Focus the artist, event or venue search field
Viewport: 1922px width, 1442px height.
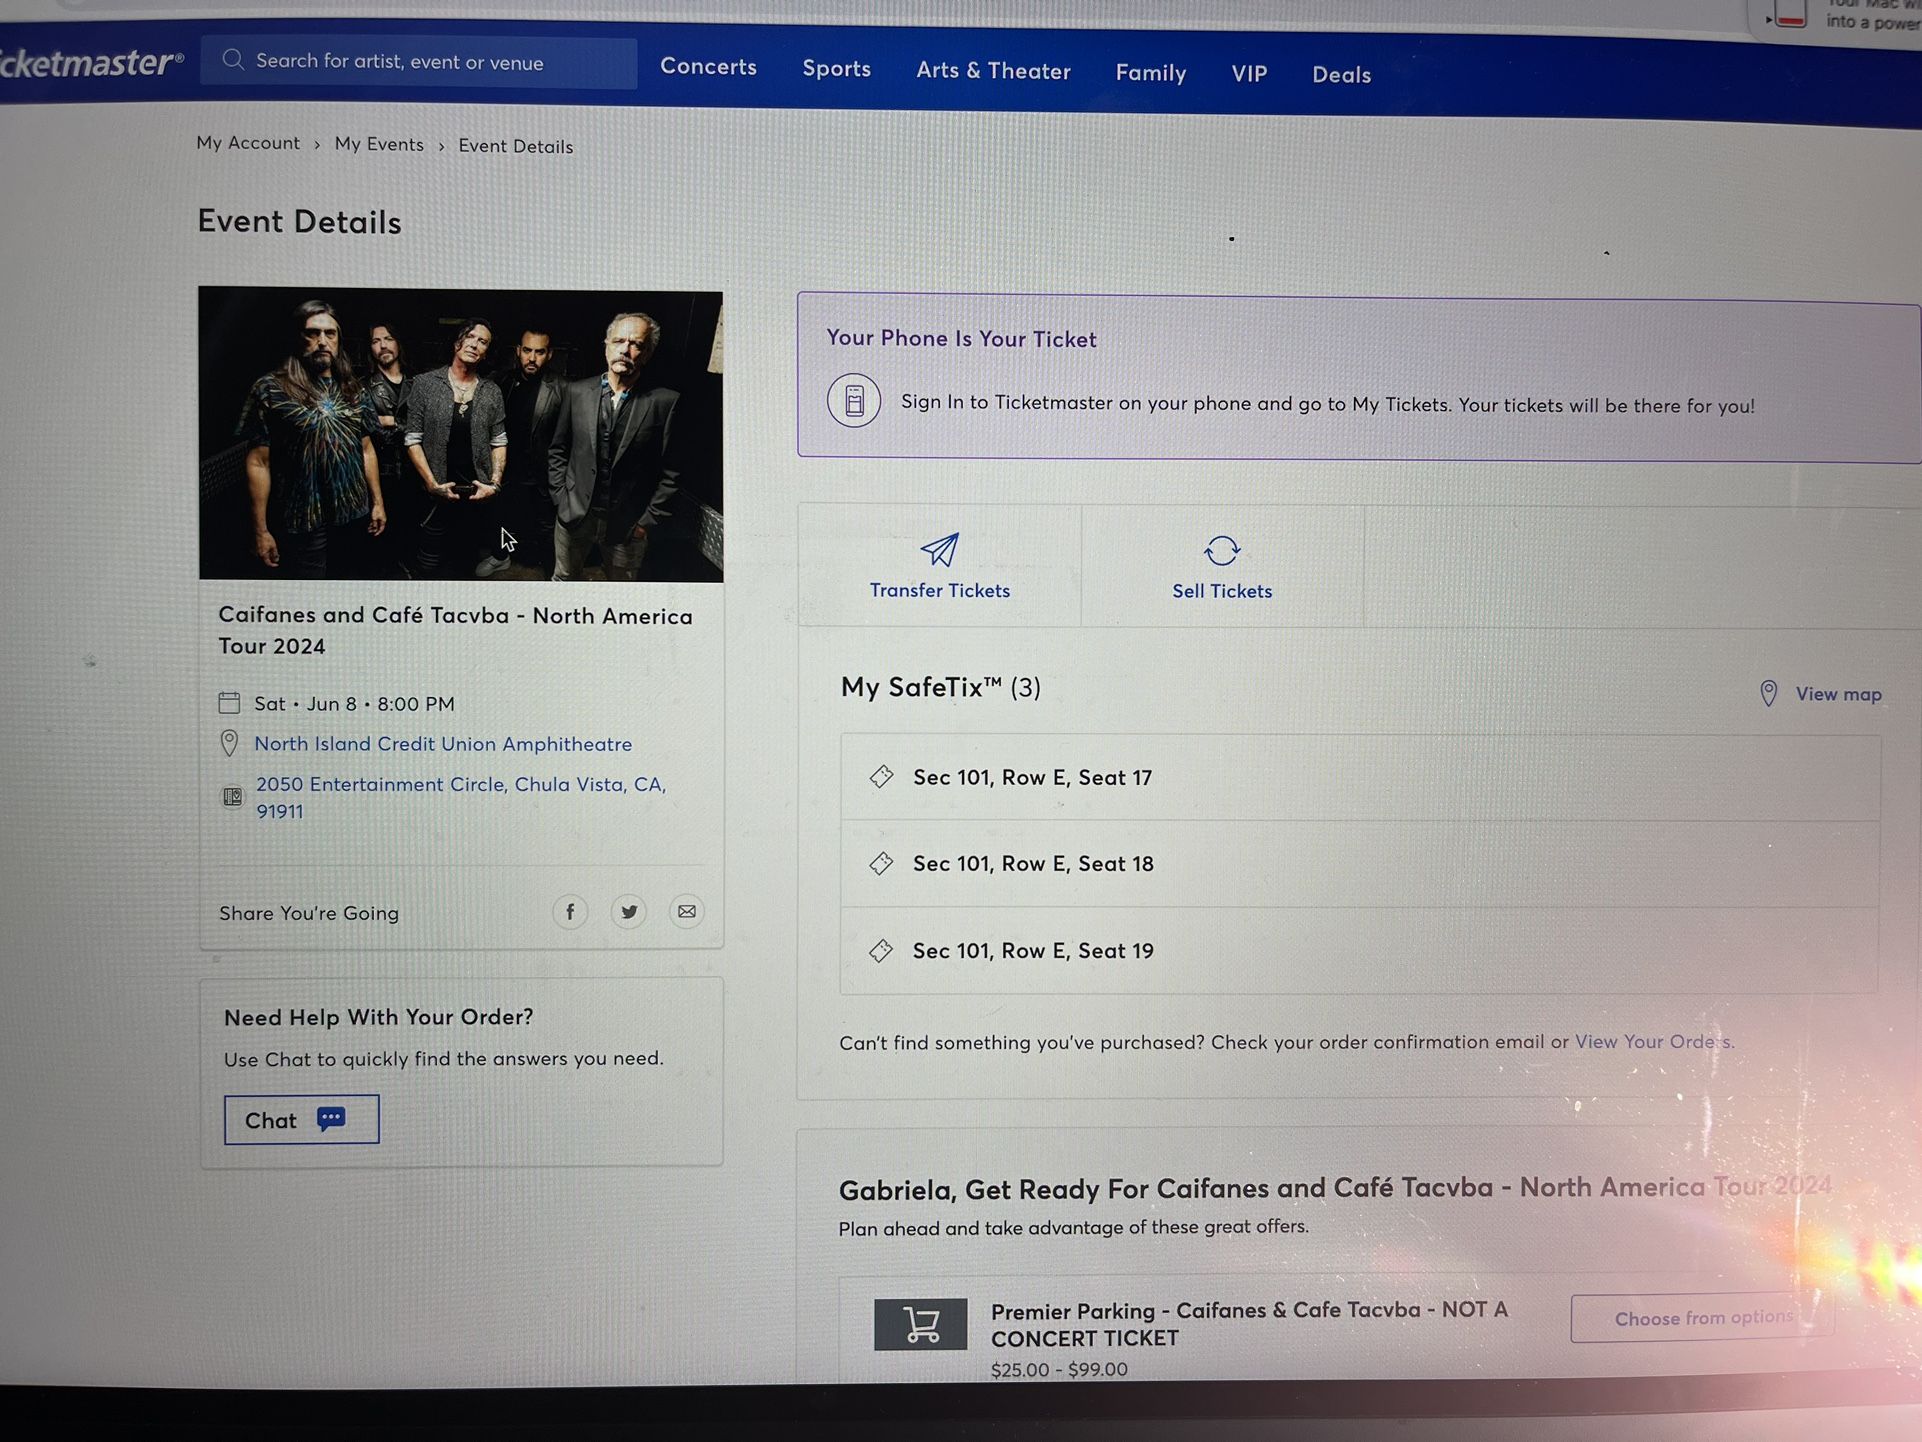click(419, 62)
